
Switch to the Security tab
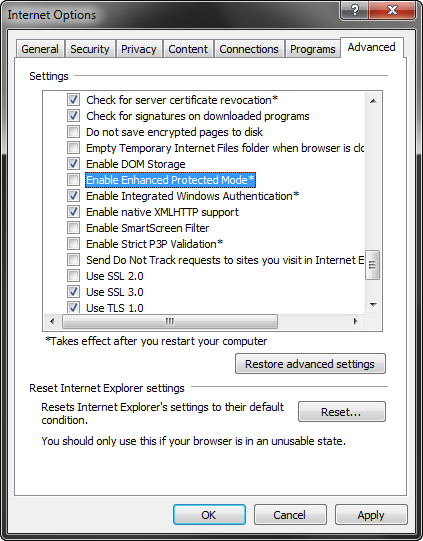(90, 49)
